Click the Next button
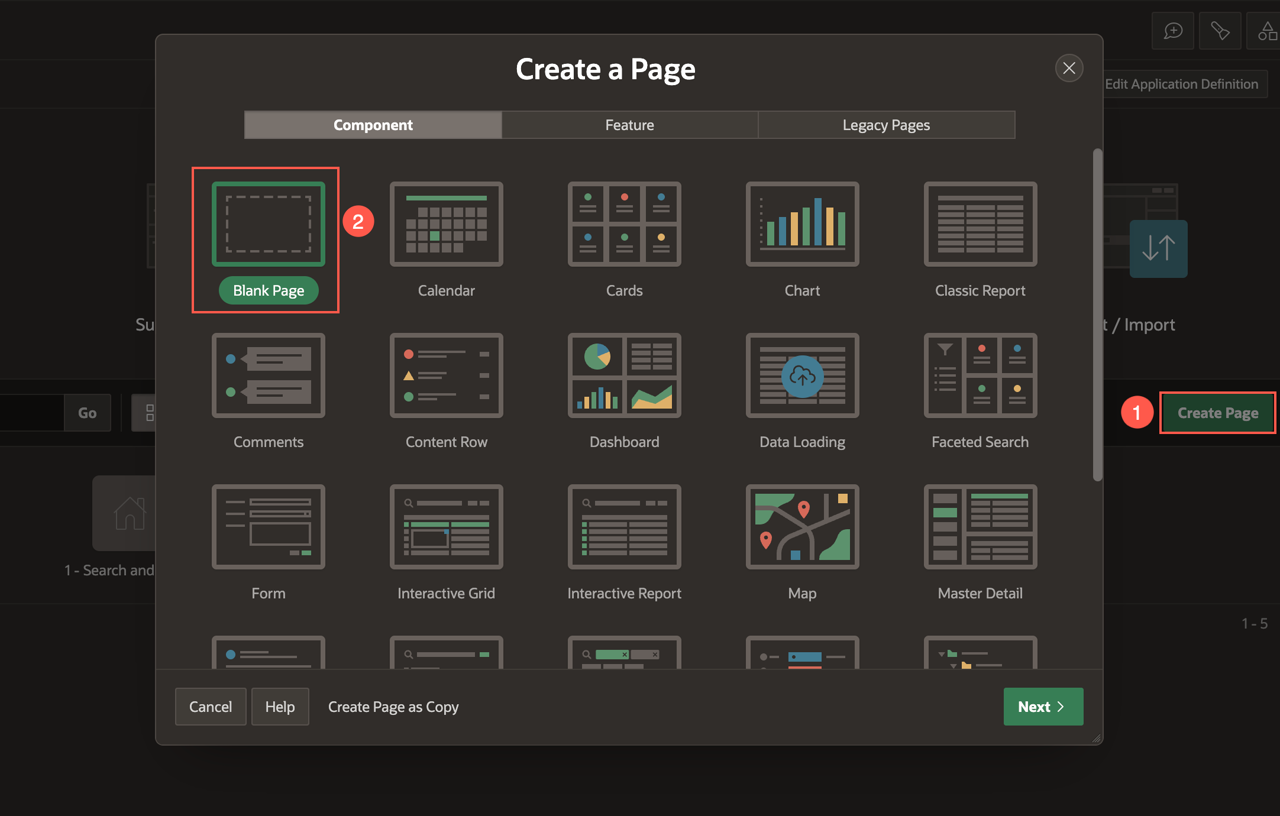This screenshot has width=1280, height=816. click(x=1043, y=707)
